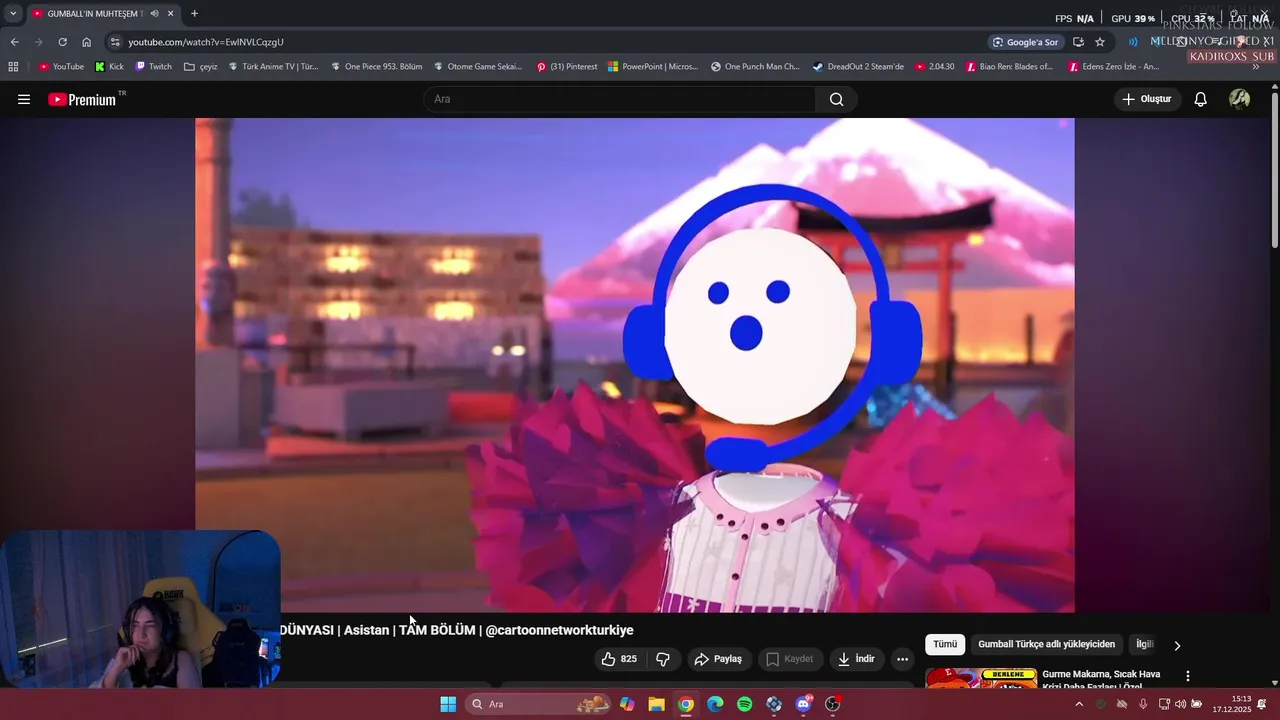Open the tab search dropdown arrow
The width and height of the screenshot is (1280, 720).
12,14
